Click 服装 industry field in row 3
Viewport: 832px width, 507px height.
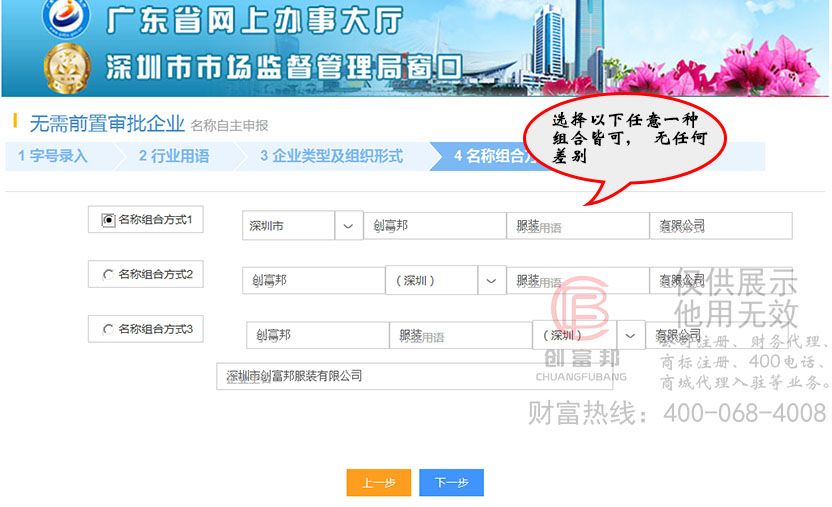point(461,335)
